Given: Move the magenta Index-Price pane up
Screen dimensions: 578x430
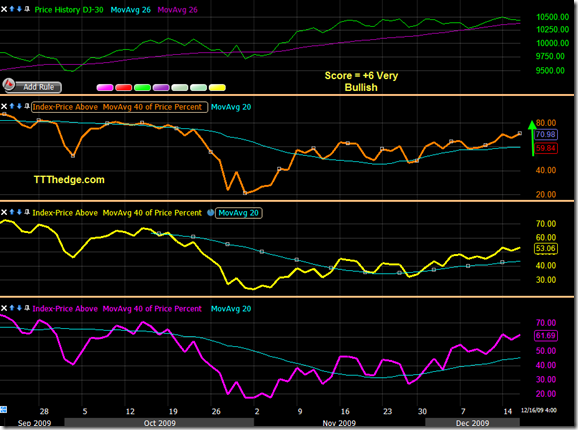Looking at the screenshot, I should click(12, 308).
